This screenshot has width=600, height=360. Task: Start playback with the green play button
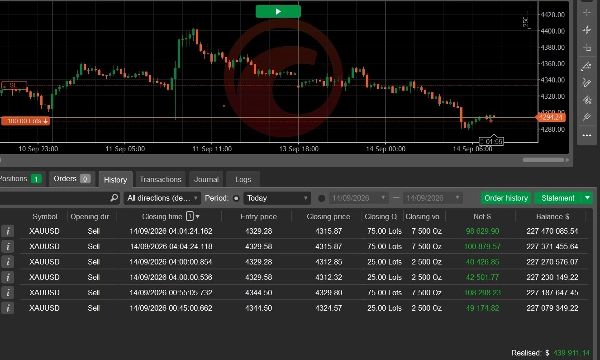point(278,11)
